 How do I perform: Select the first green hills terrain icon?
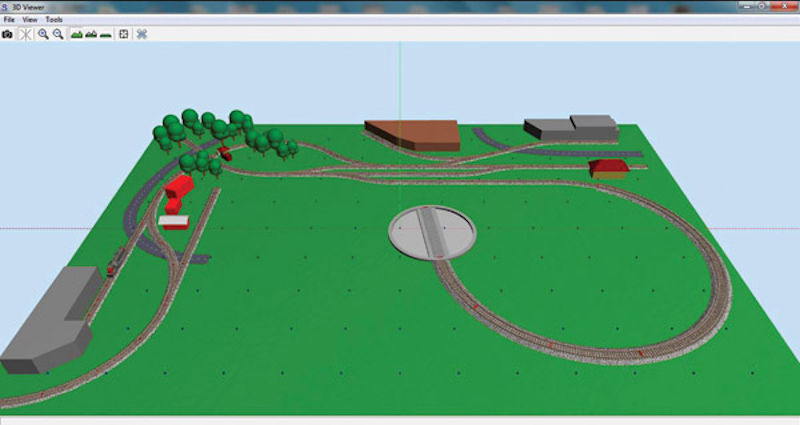(x=76, y=34)
